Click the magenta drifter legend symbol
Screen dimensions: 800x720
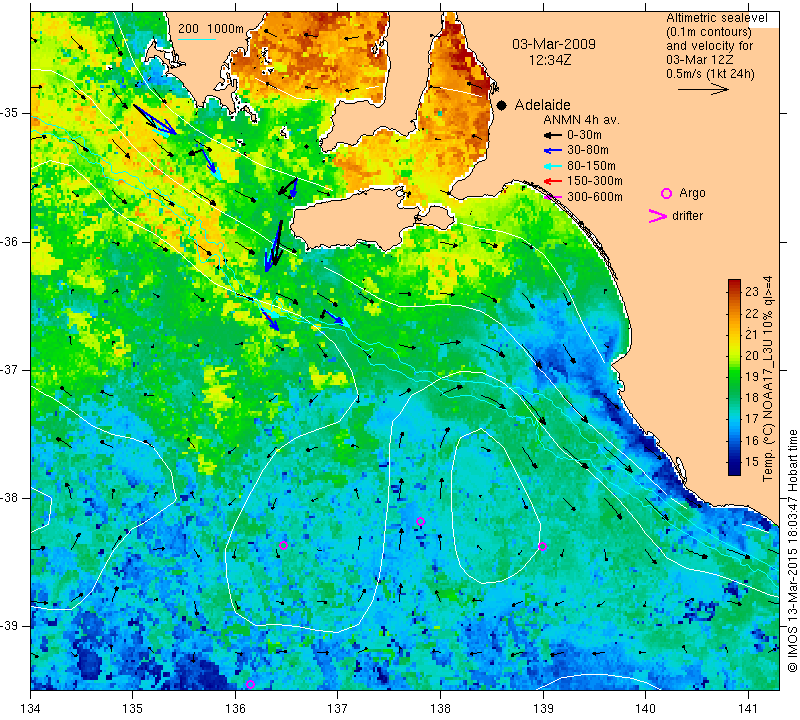click(x=658, y=216)
